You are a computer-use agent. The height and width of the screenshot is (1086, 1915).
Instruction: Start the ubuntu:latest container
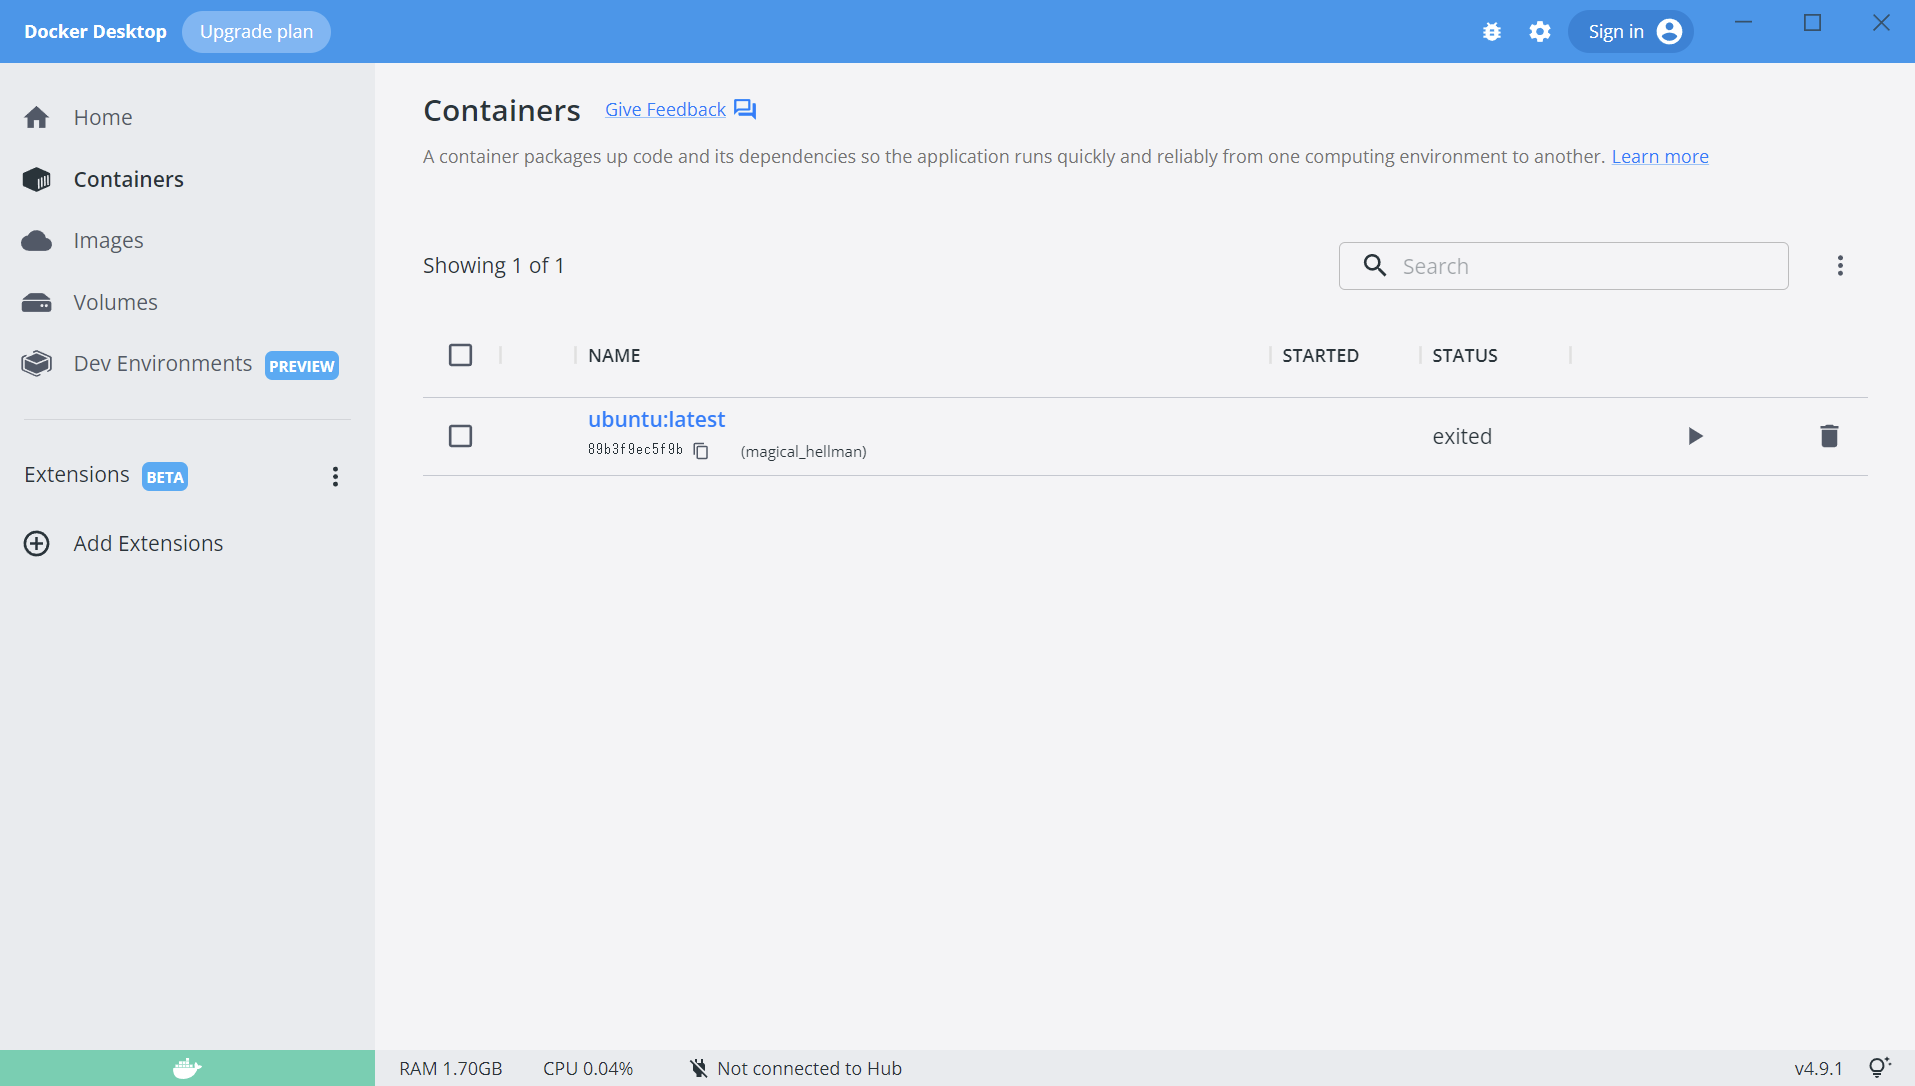point(1695,436)
